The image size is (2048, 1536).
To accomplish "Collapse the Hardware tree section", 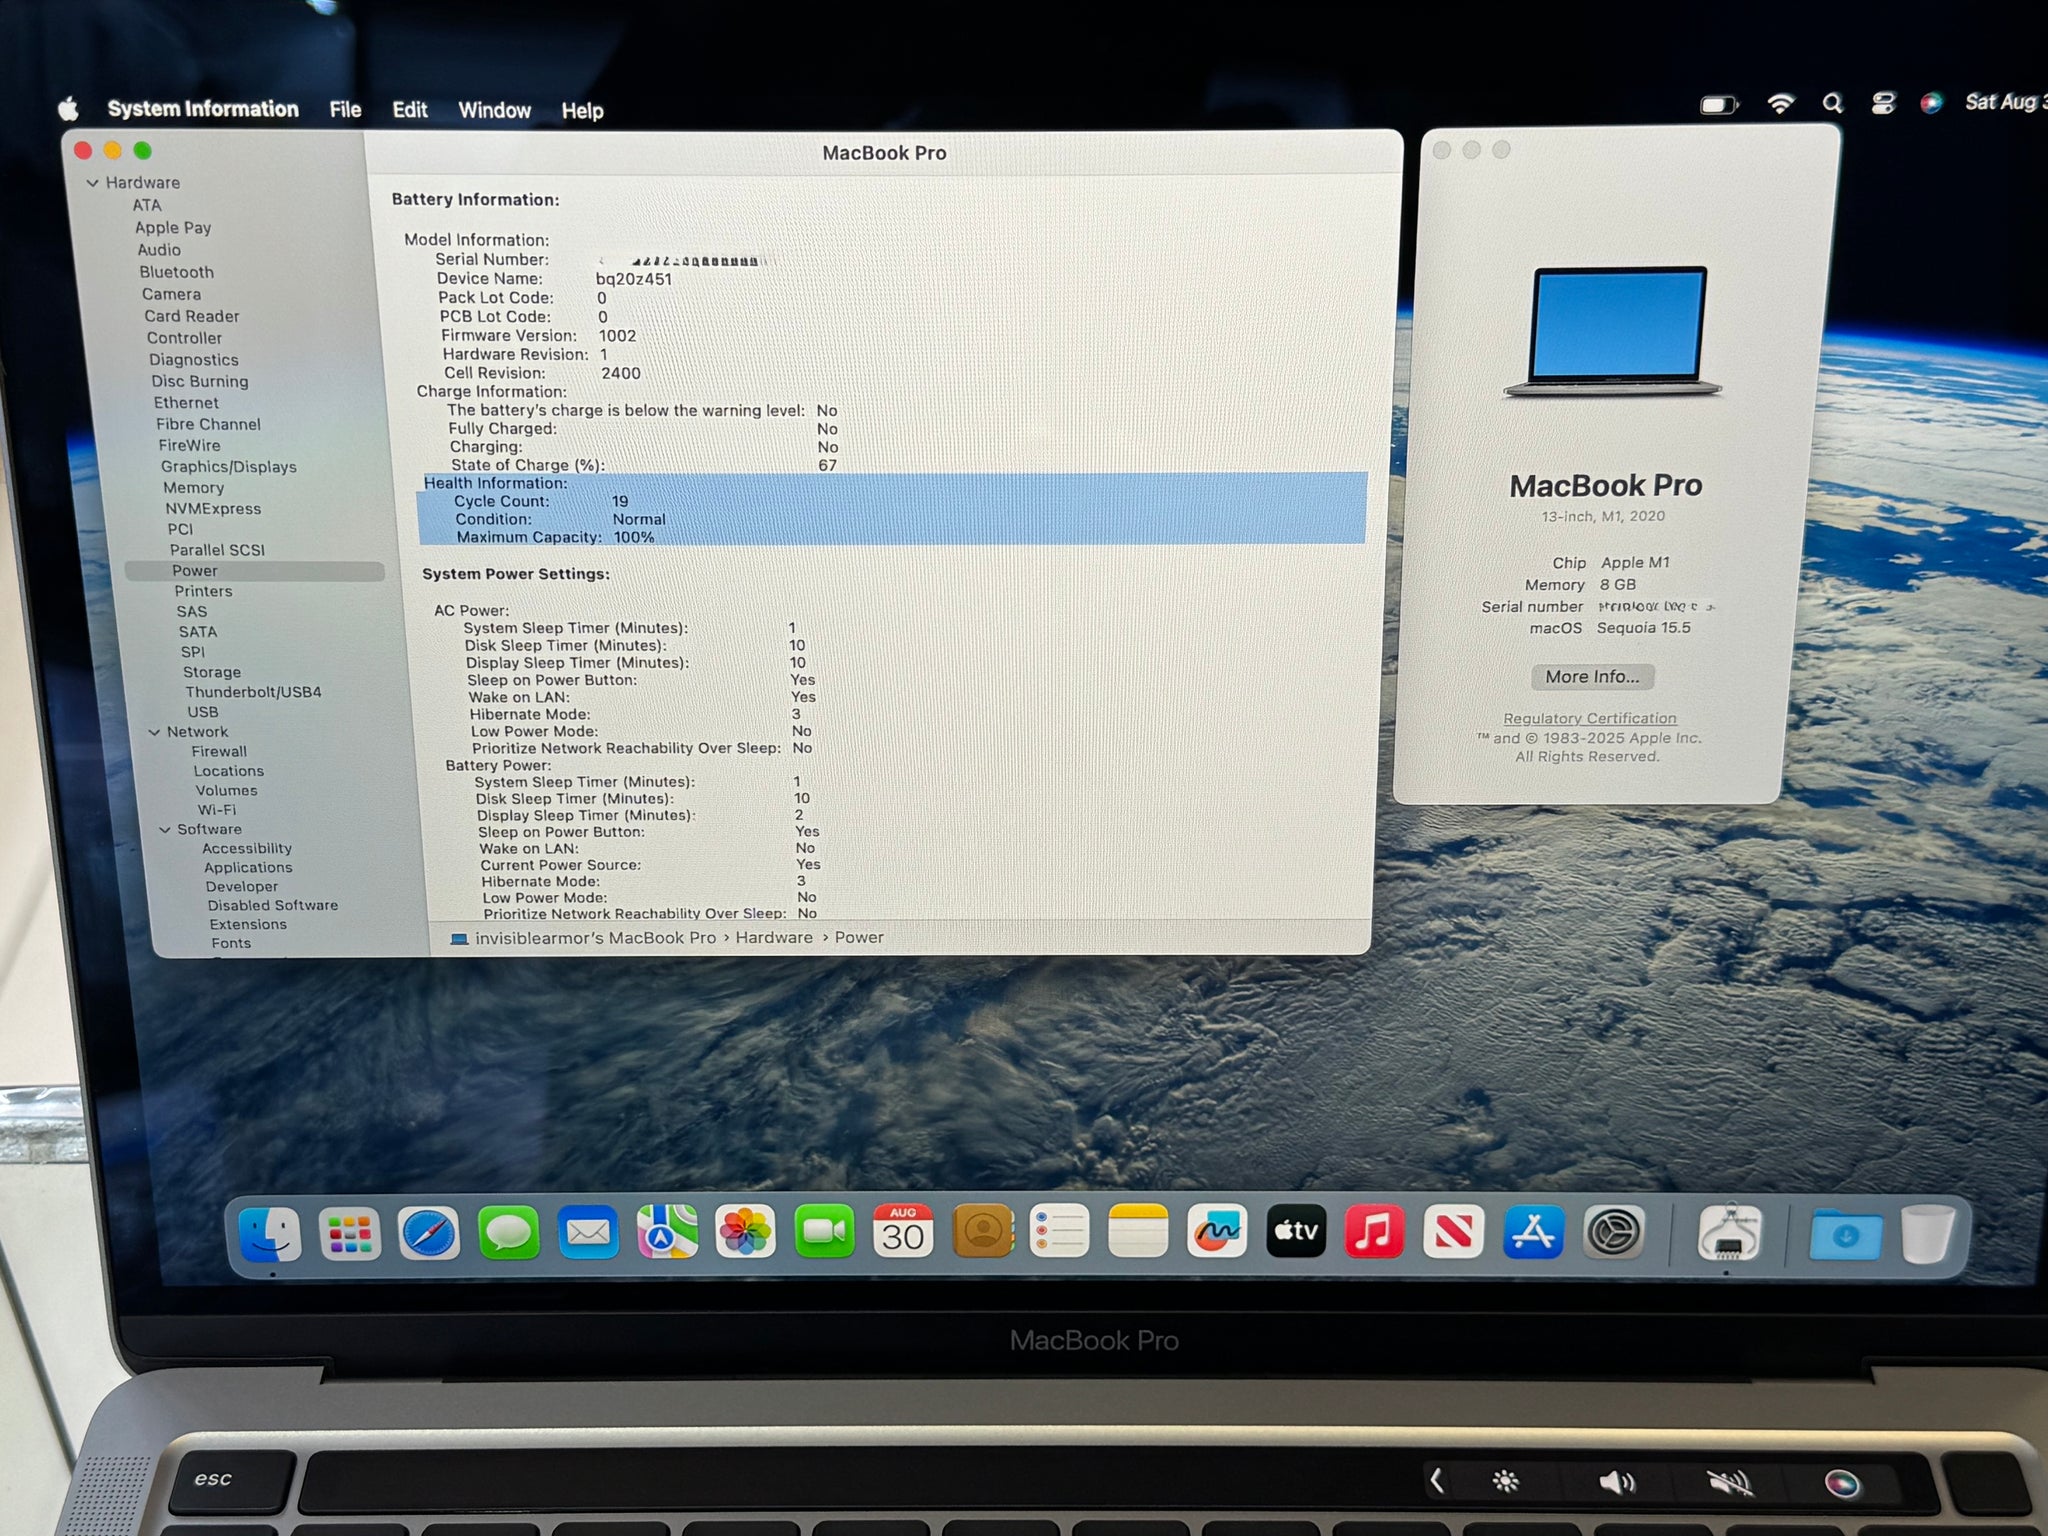I will 93,183.
